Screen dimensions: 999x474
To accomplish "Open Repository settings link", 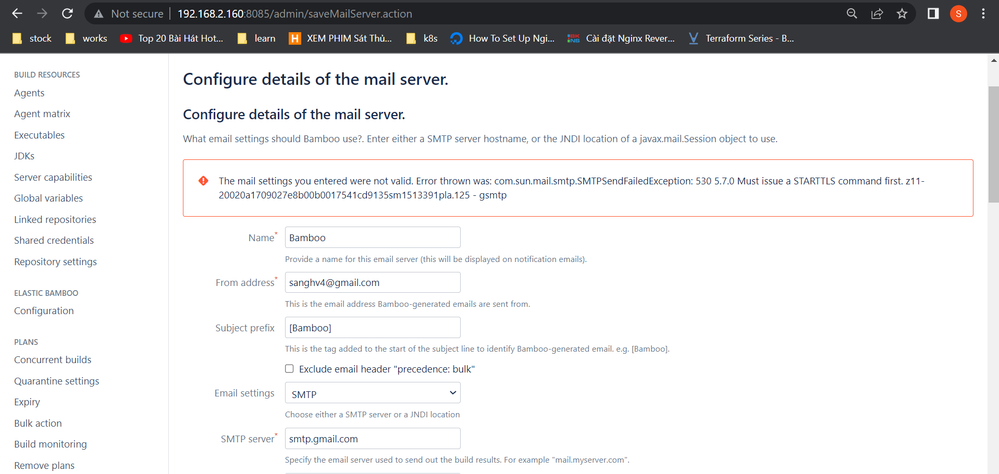I will point(55,262).
